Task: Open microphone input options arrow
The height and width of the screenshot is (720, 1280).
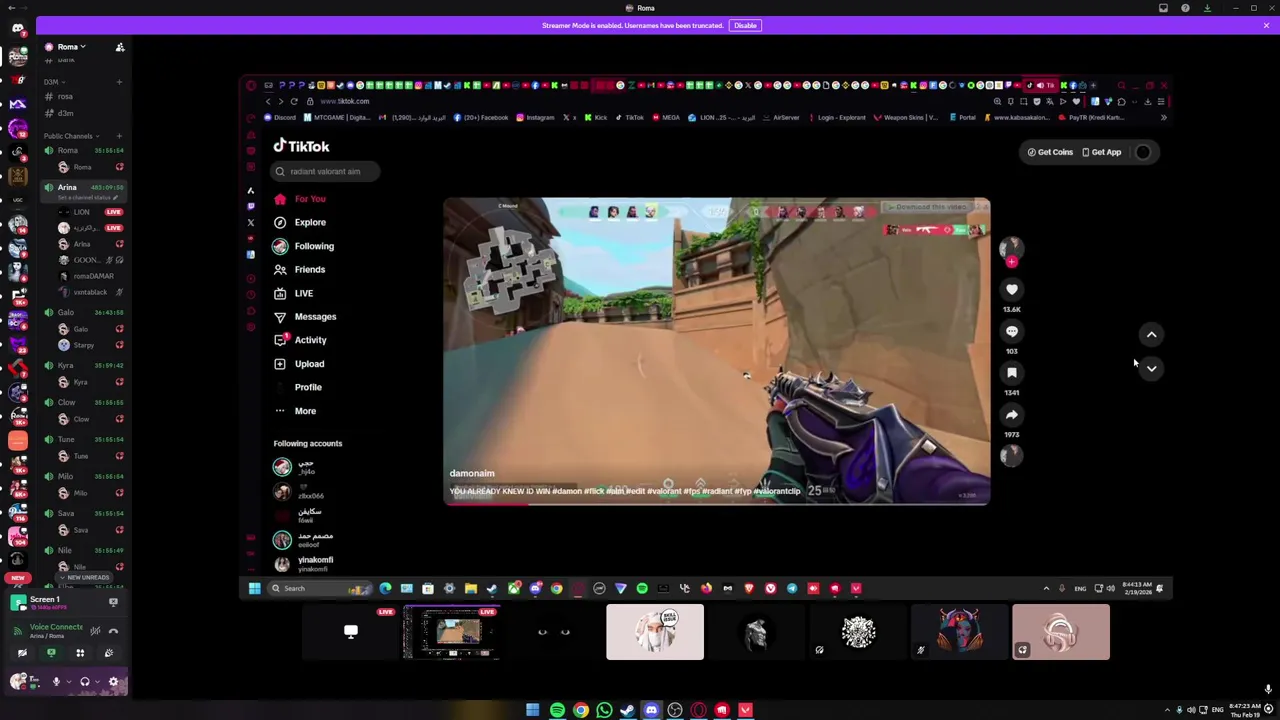Action: 69,682
